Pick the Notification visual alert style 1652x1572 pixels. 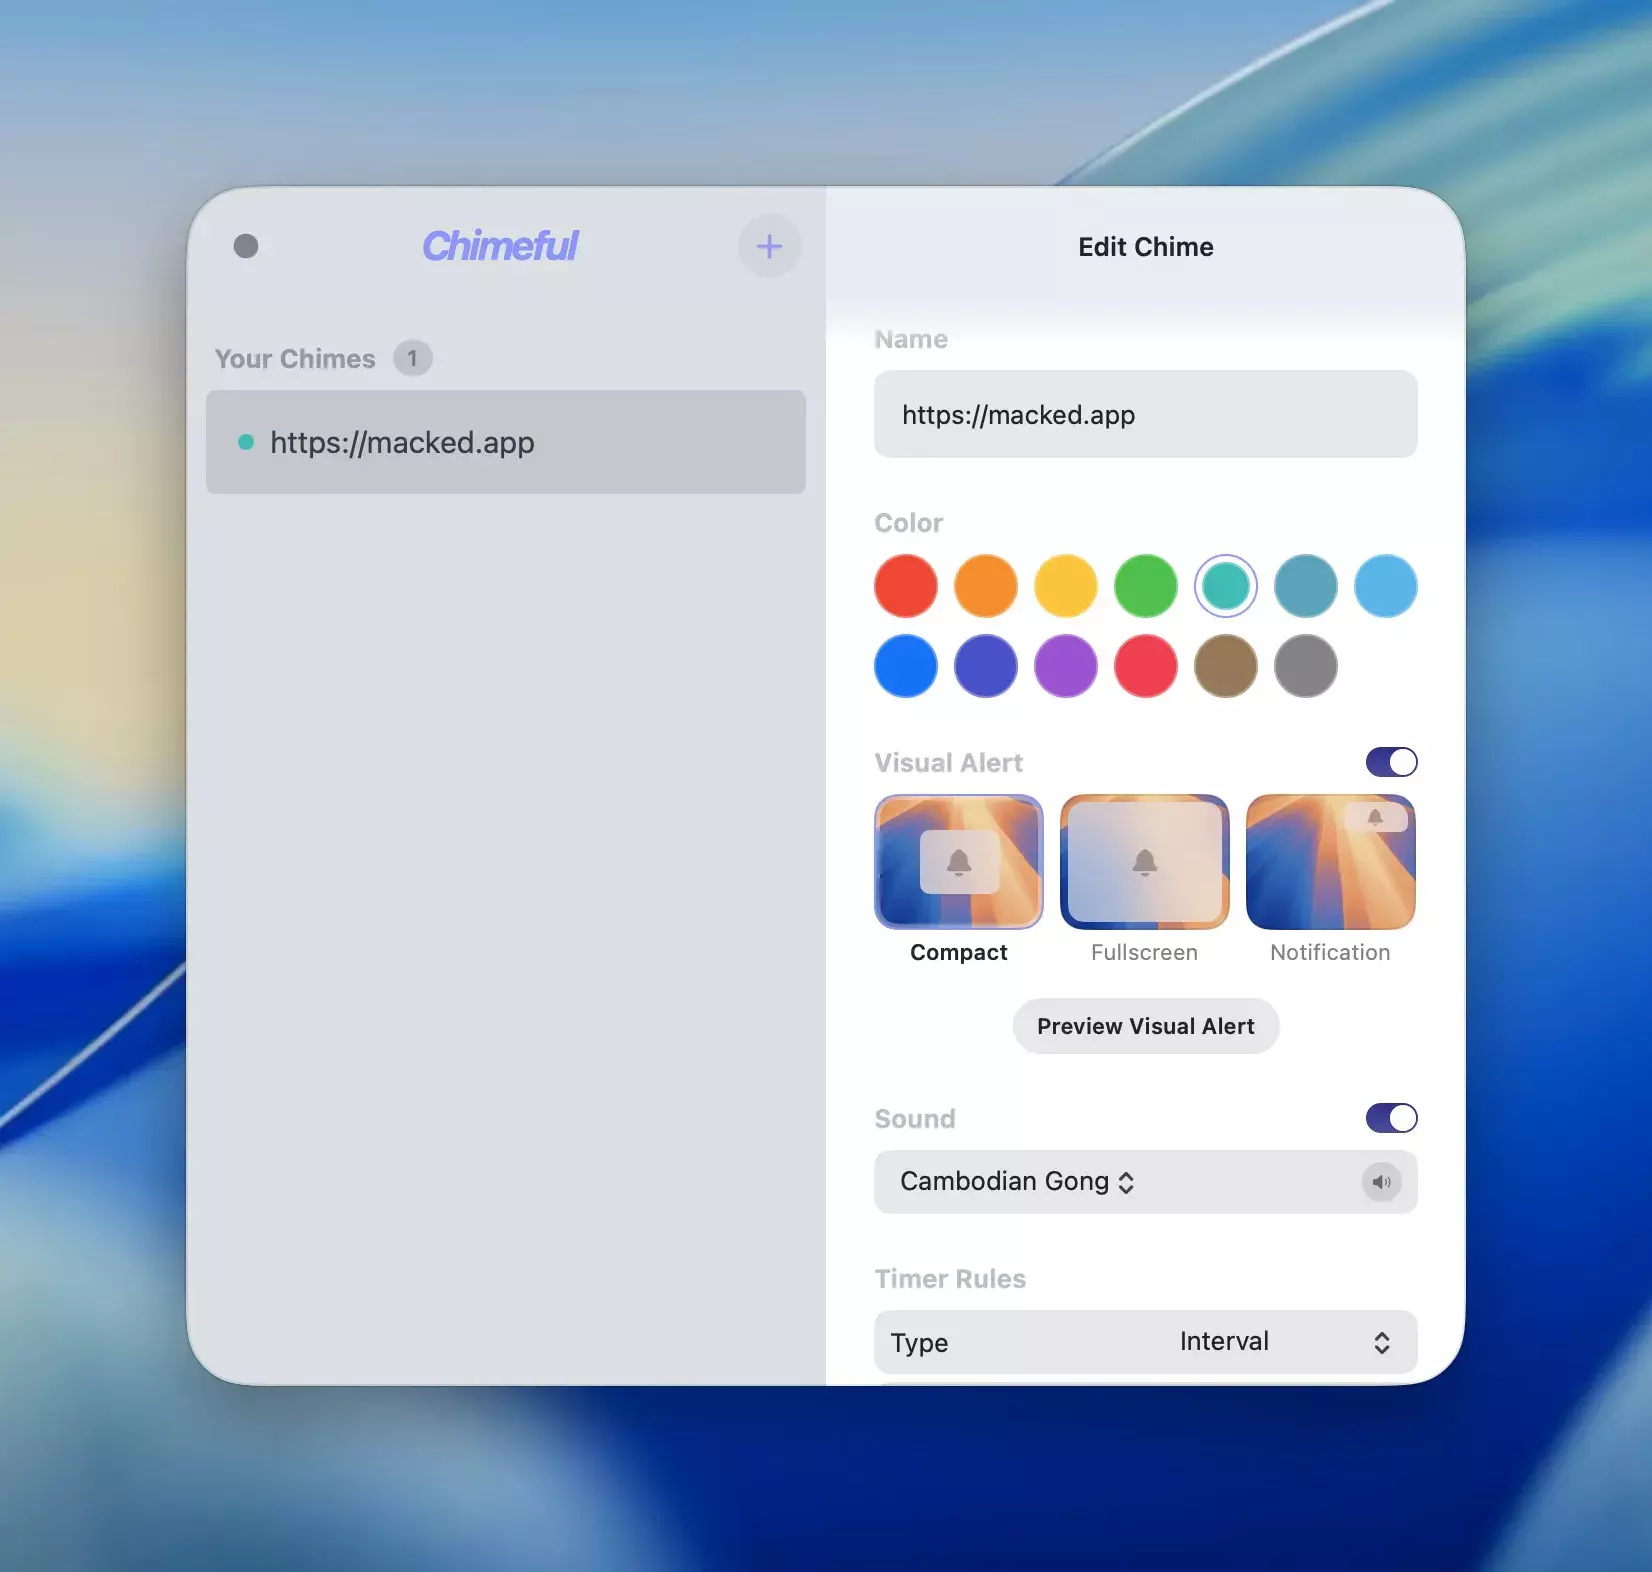pos(1330,862)
